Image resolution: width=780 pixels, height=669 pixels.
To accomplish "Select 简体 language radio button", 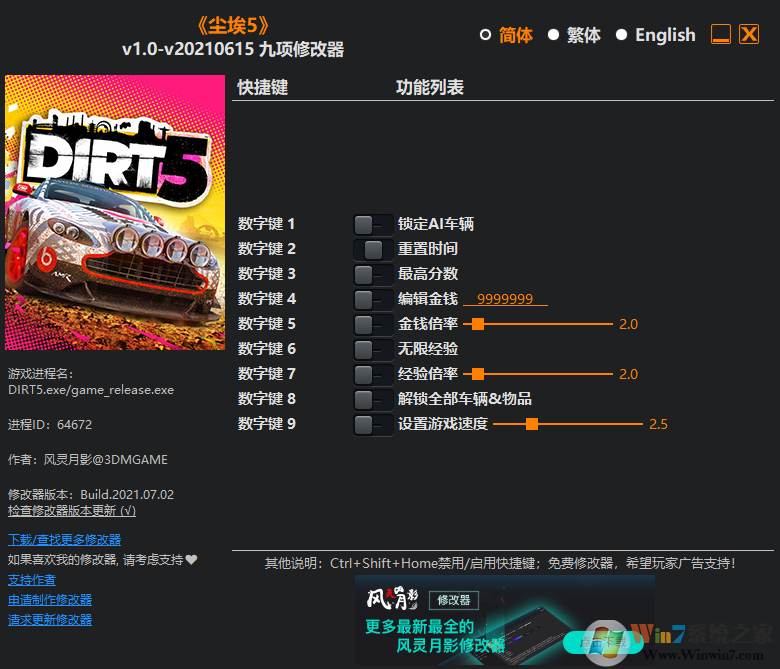I will click(x=486, y=35).
